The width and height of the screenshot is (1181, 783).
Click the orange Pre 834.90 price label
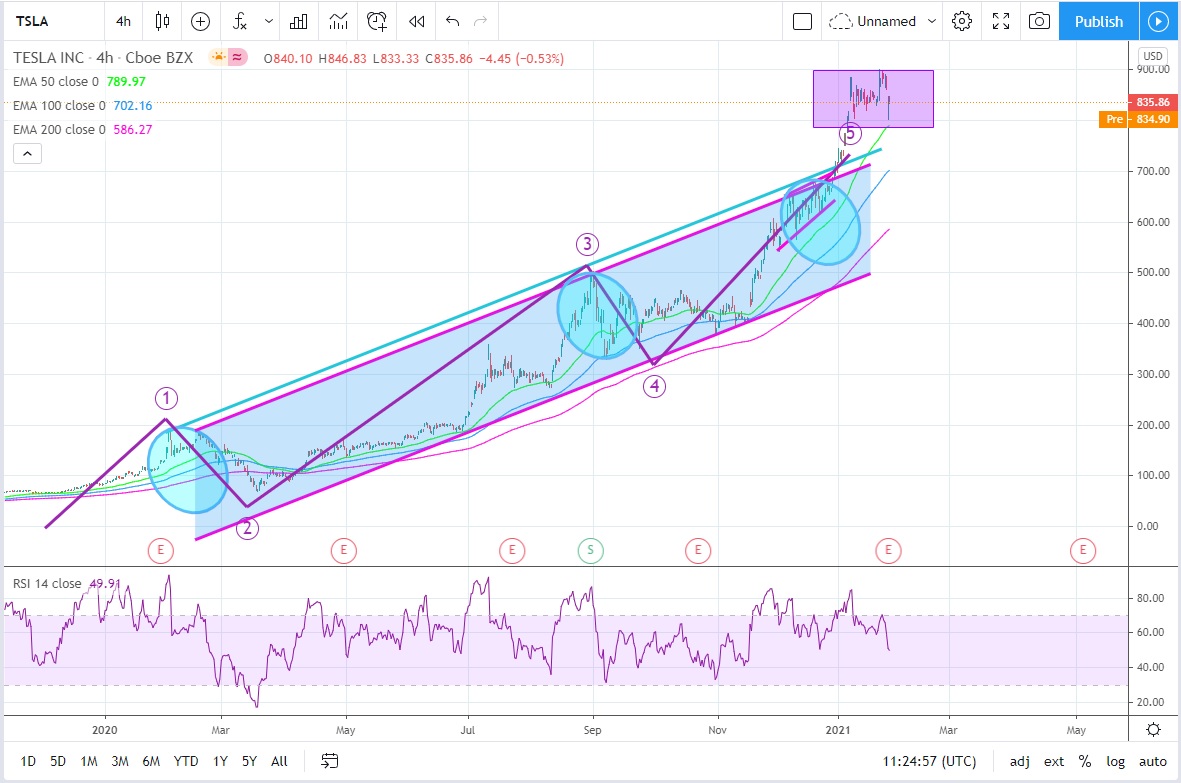[x=1137, y=119]
